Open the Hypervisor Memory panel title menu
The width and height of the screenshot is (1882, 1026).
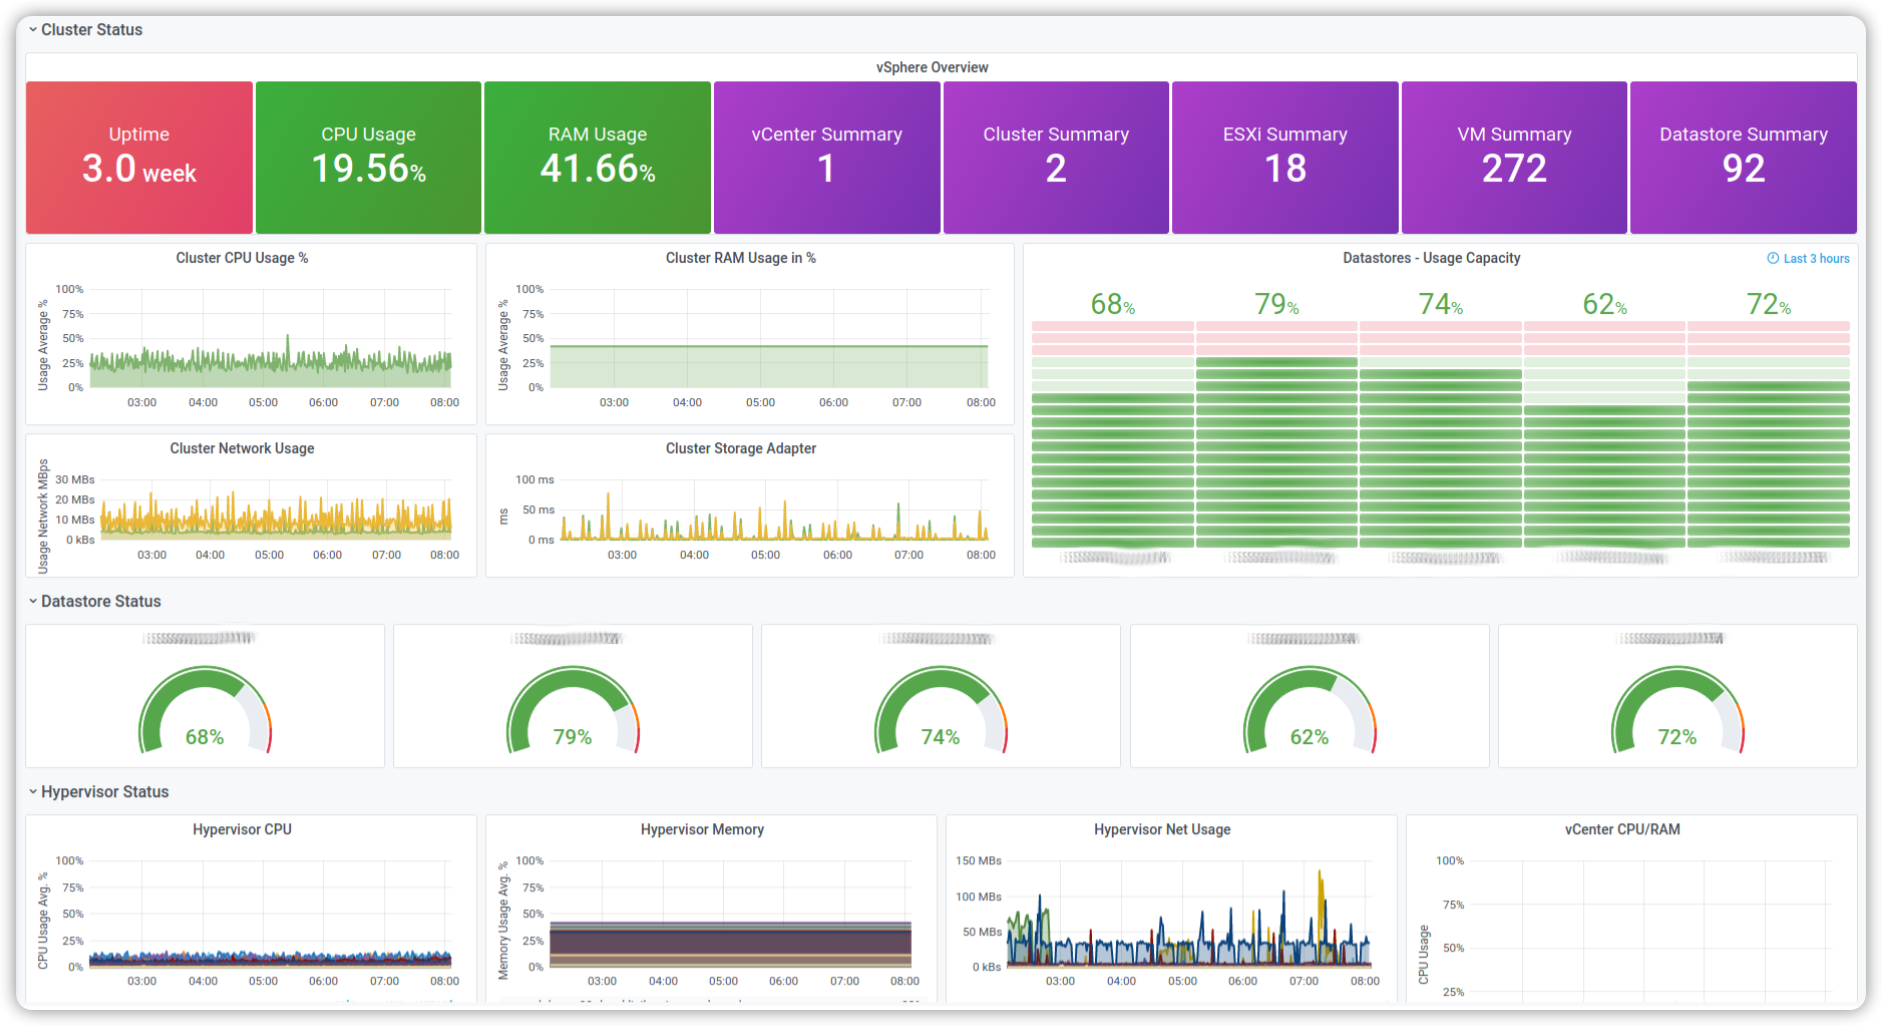[x=702, y=829]
